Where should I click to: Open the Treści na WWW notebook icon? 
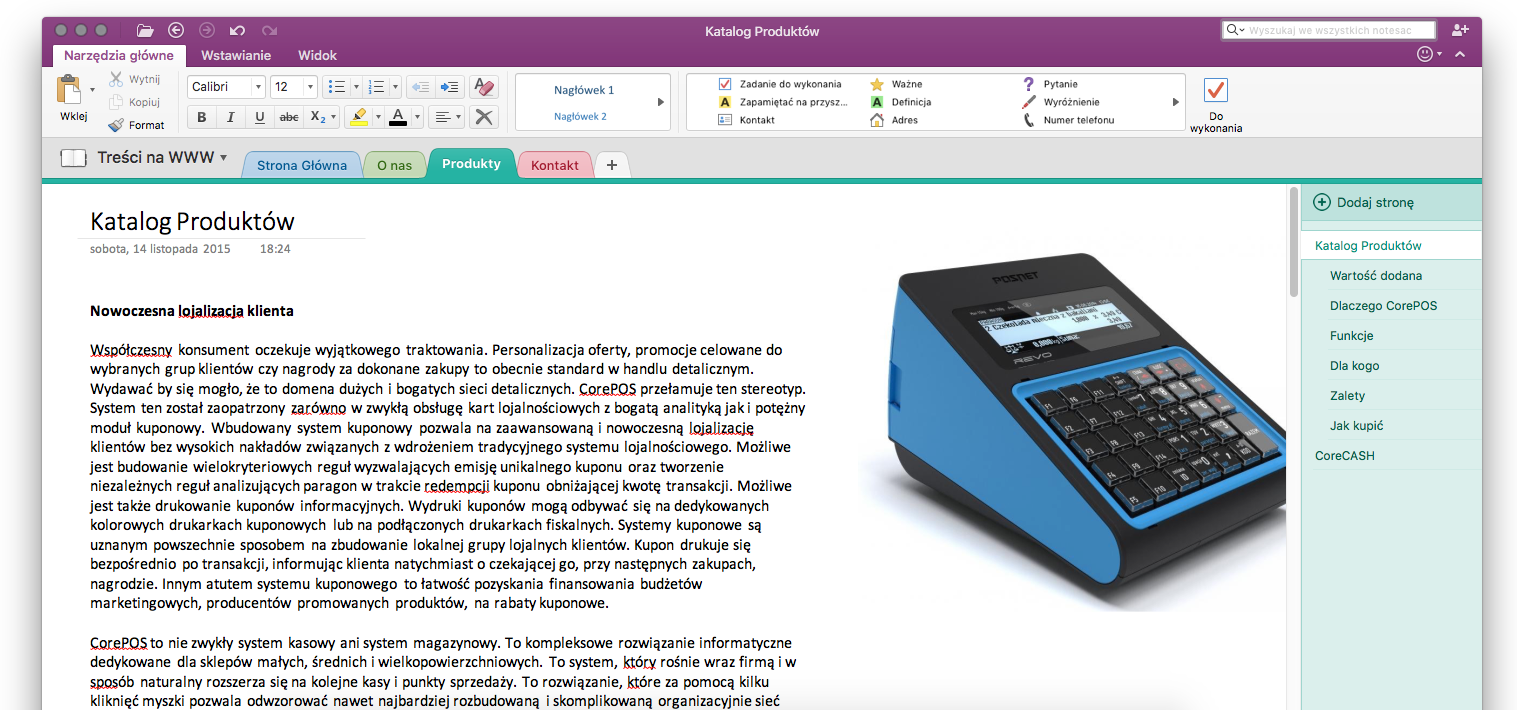point(73,157)
